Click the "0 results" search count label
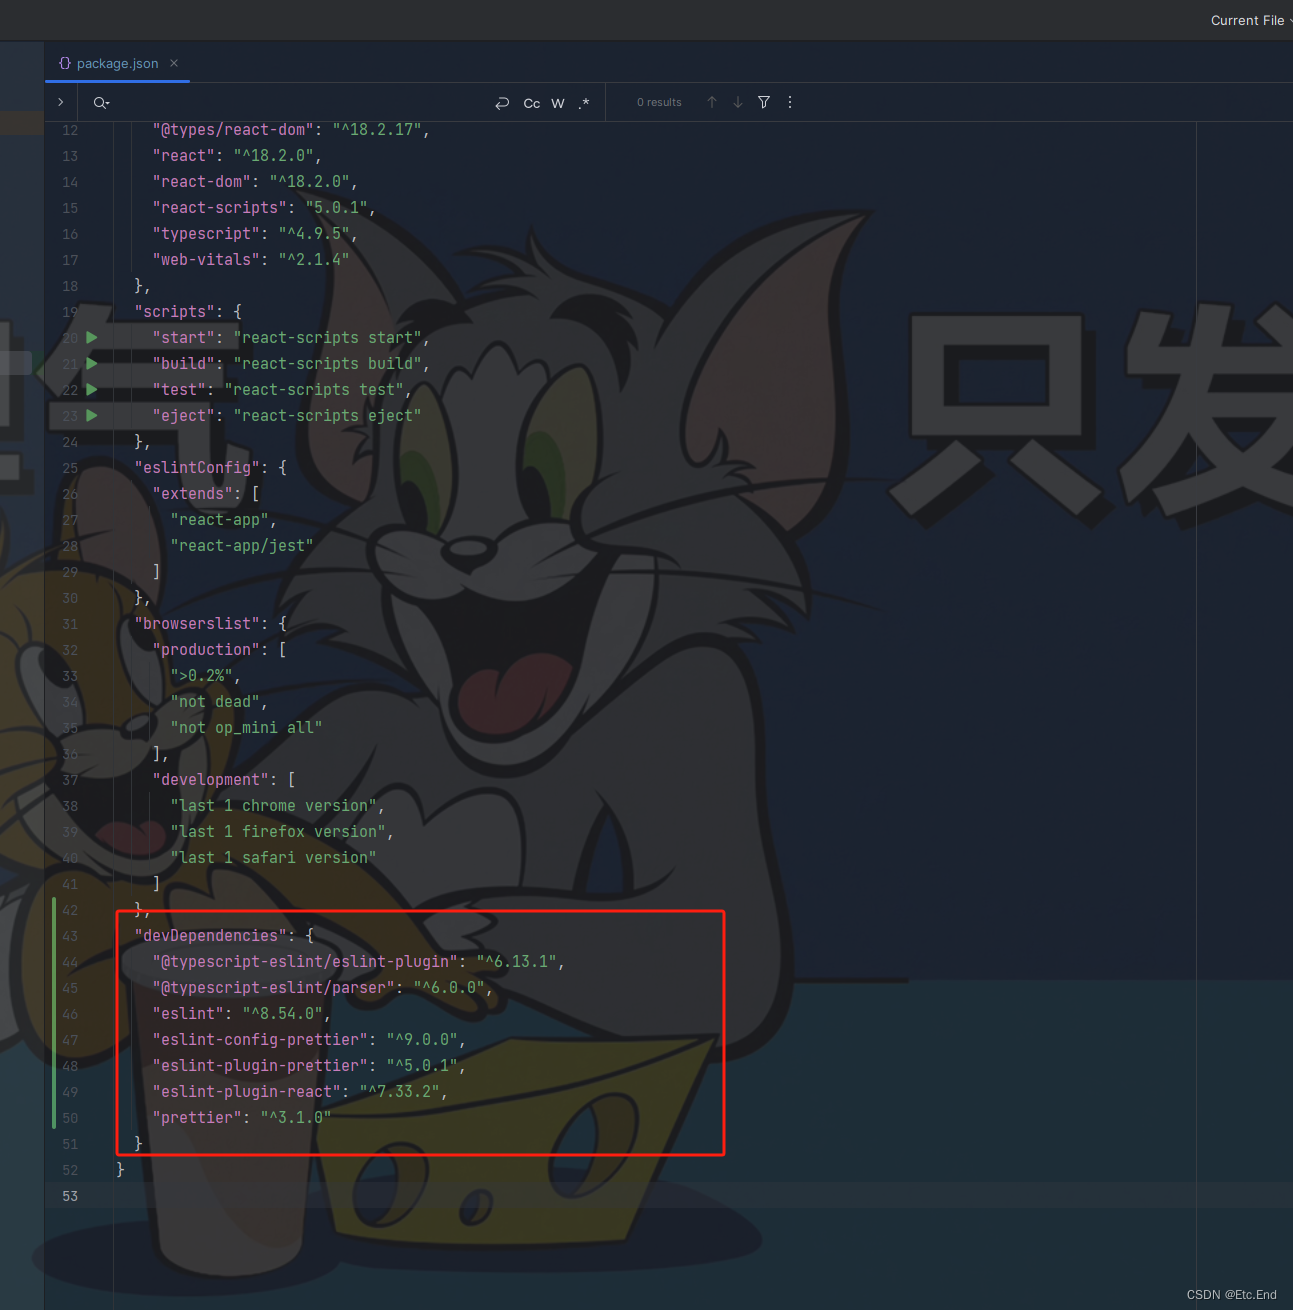 659,103
